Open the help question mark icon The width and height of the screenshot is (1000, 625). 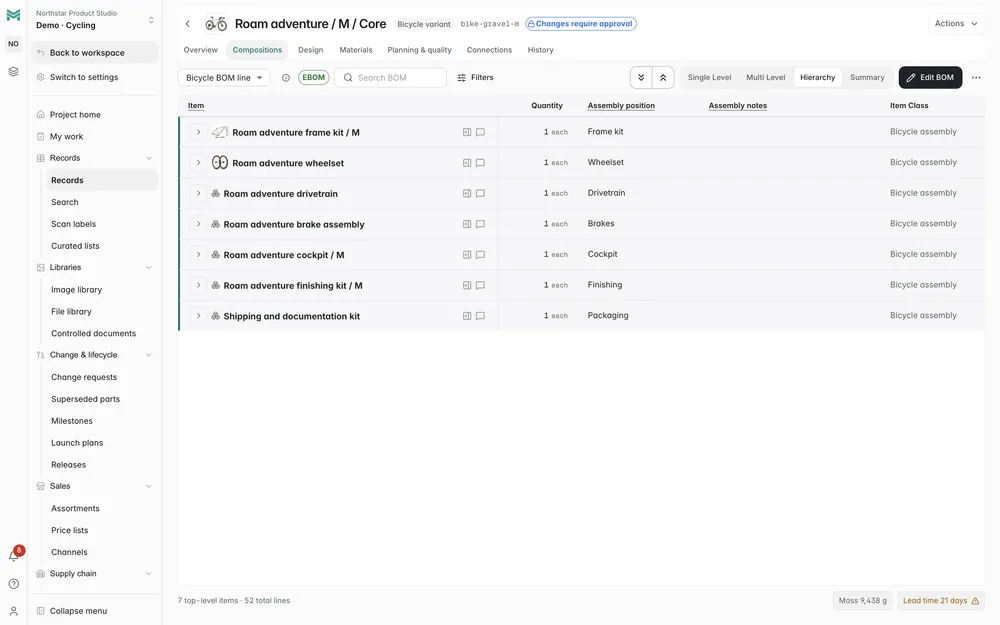(13, 584)
